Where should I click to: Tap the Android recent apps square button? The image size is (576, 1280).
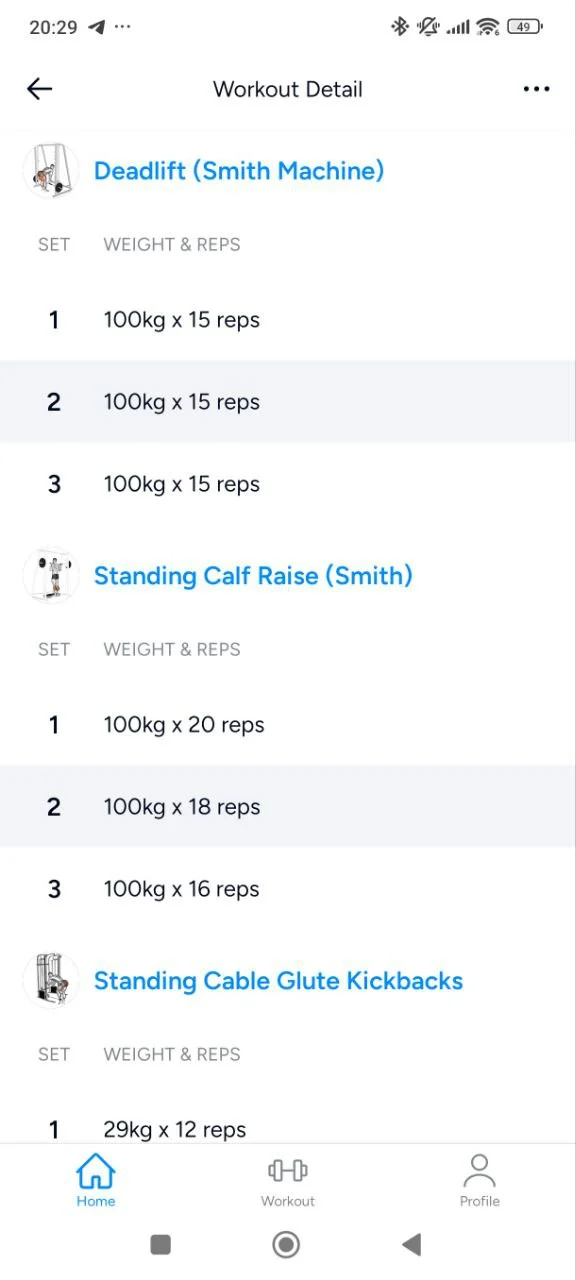[160, 1244]
